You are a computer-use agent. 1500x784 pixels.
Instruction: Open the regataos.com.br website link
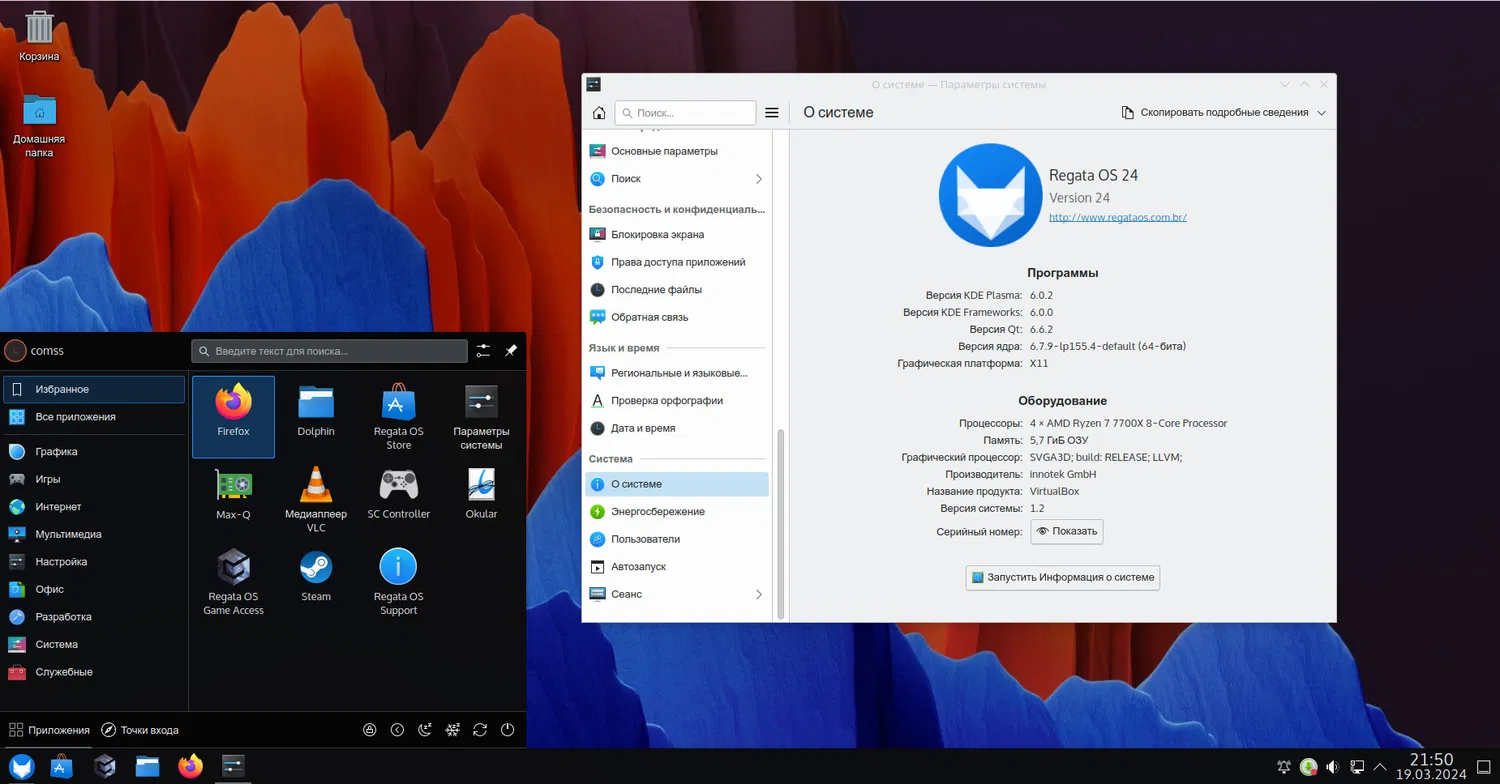1117,217
